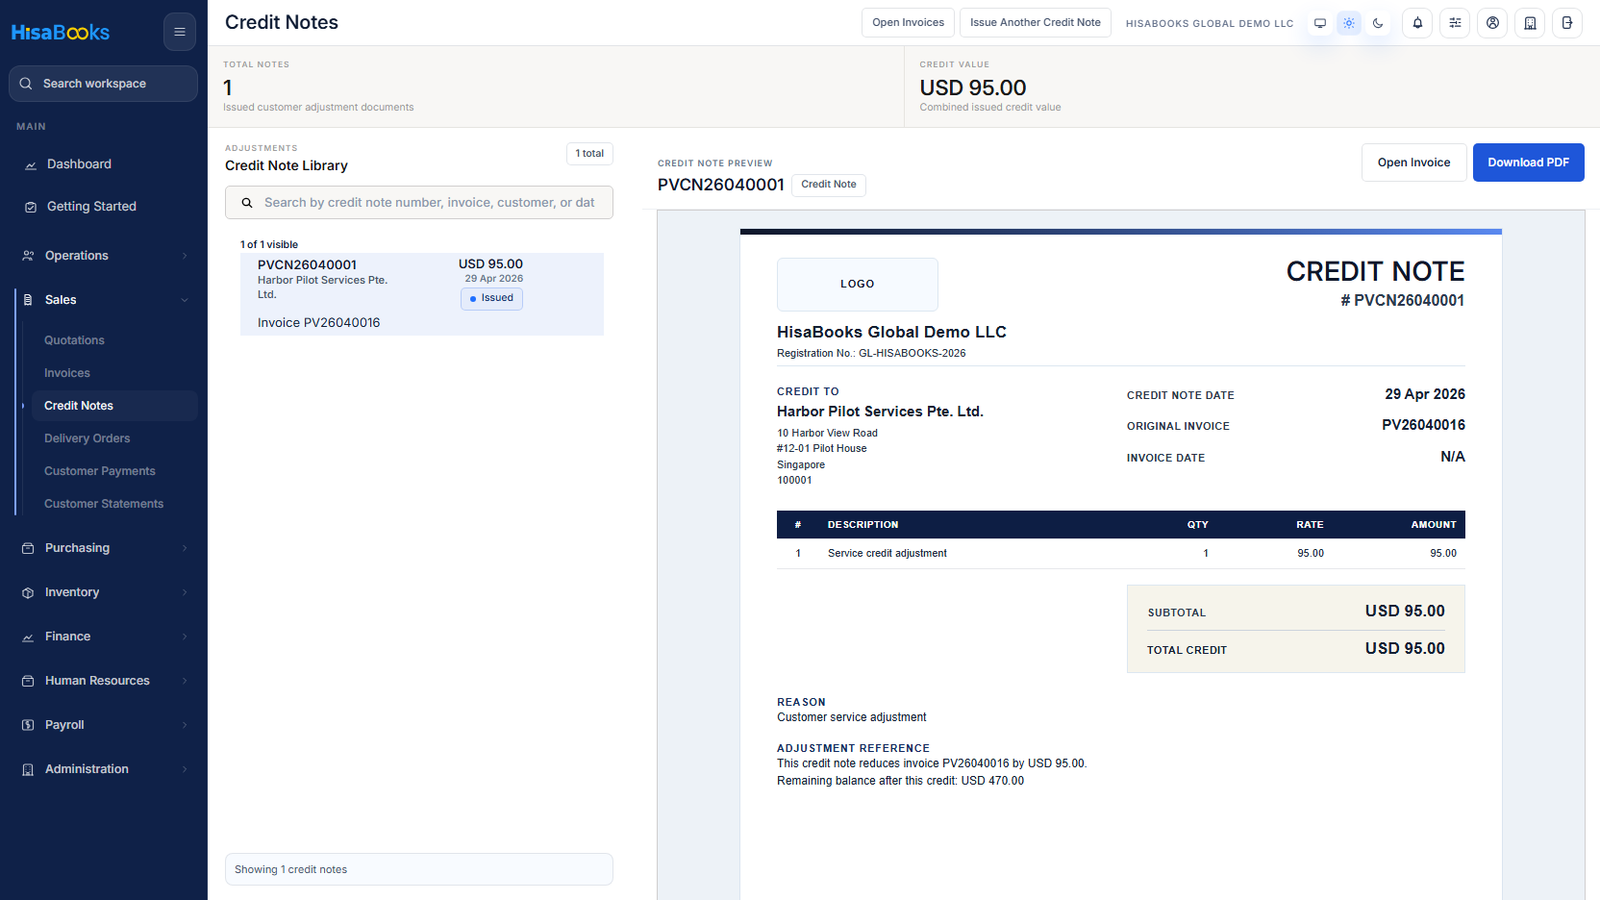Click the Administration icon in sidebar
Image resolution: width=1600 pixels, height=900 pixels.
coord(28,770)
